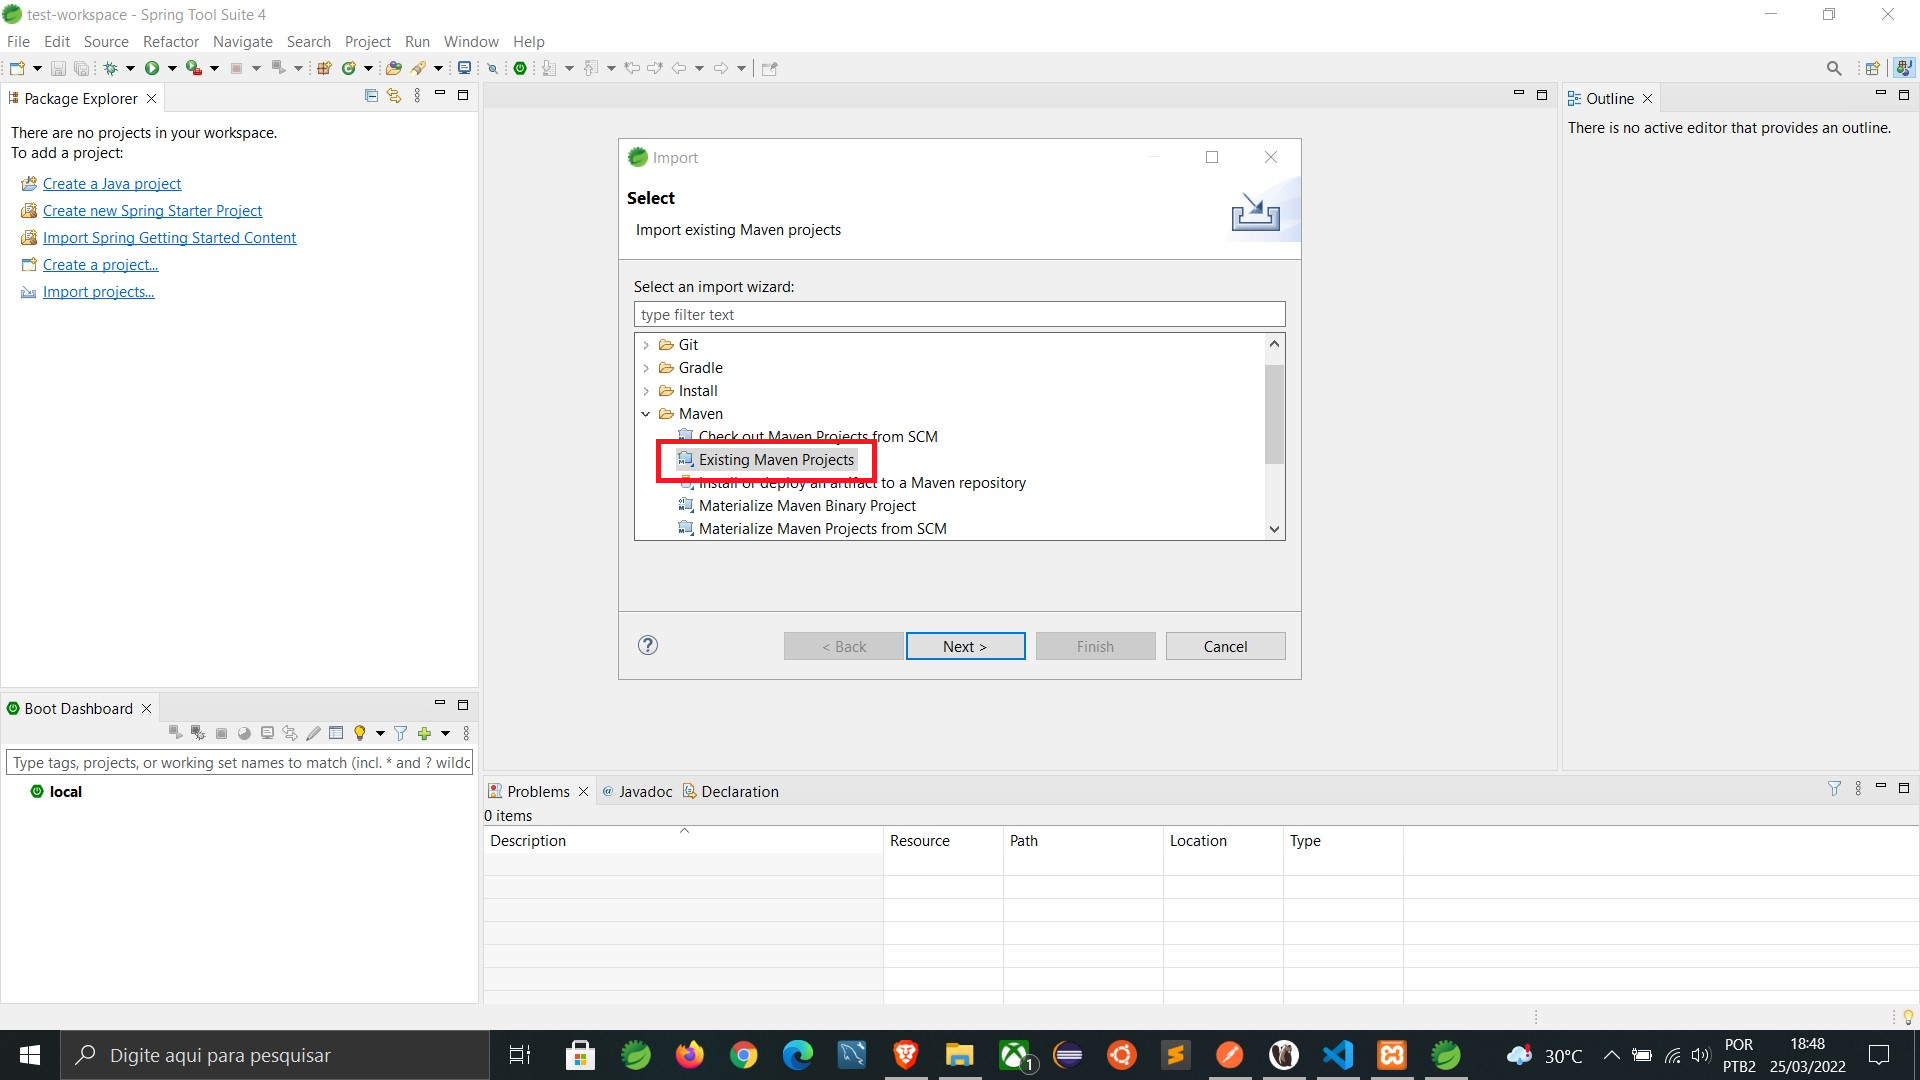Expand the Gradle folder node
The image size is (1920, 1080).
click(646, 368)
